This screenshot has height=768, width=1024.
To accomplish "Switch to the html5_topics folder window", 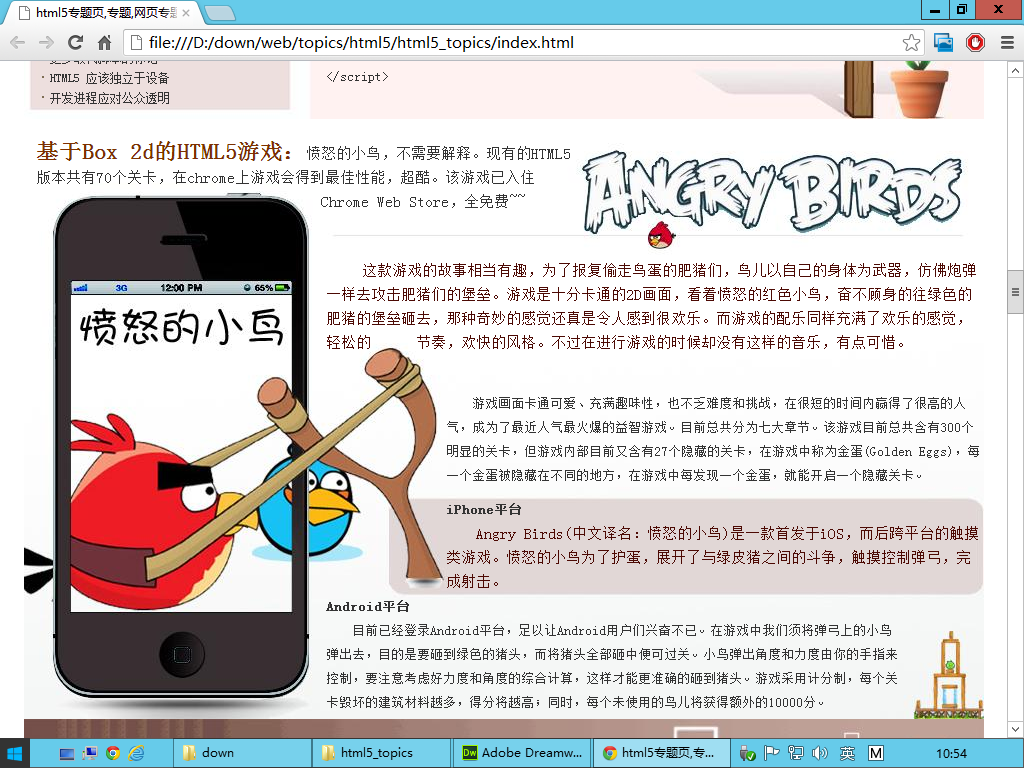I will coord(381,753).
